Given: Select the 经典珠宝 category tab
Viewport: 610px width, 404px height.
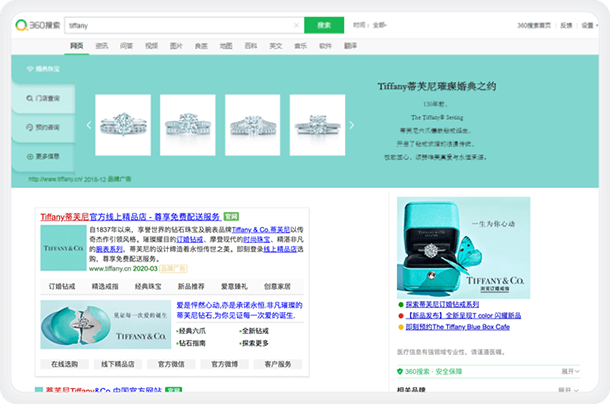Looking at the screenshot, I should pos(148,286).
